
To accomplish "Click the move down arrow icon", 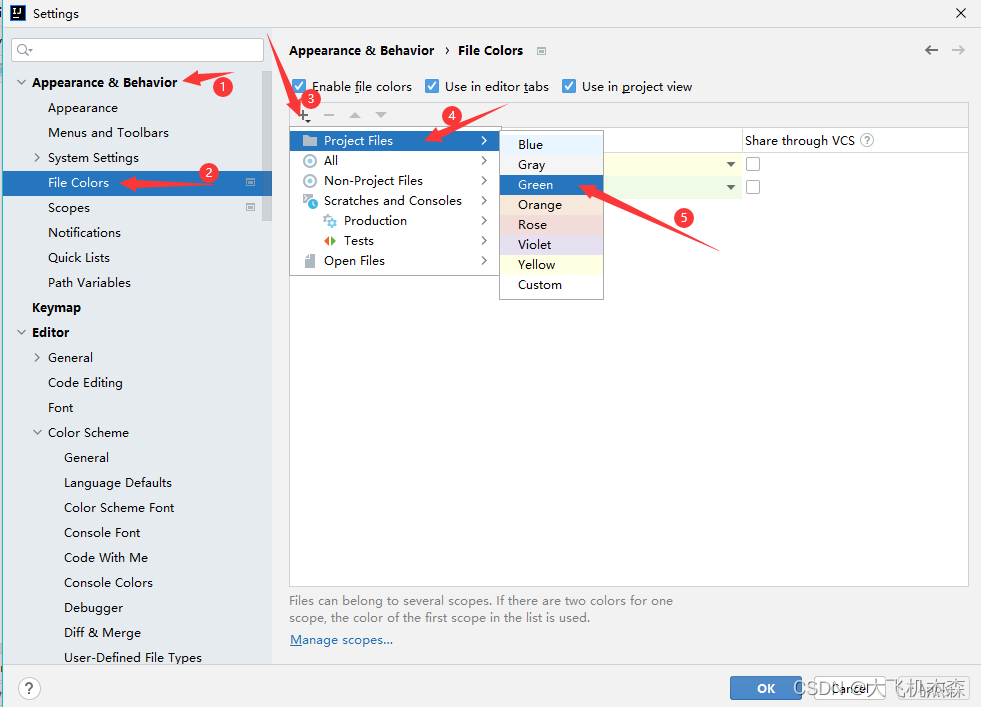I will click(x=379, y=115).
